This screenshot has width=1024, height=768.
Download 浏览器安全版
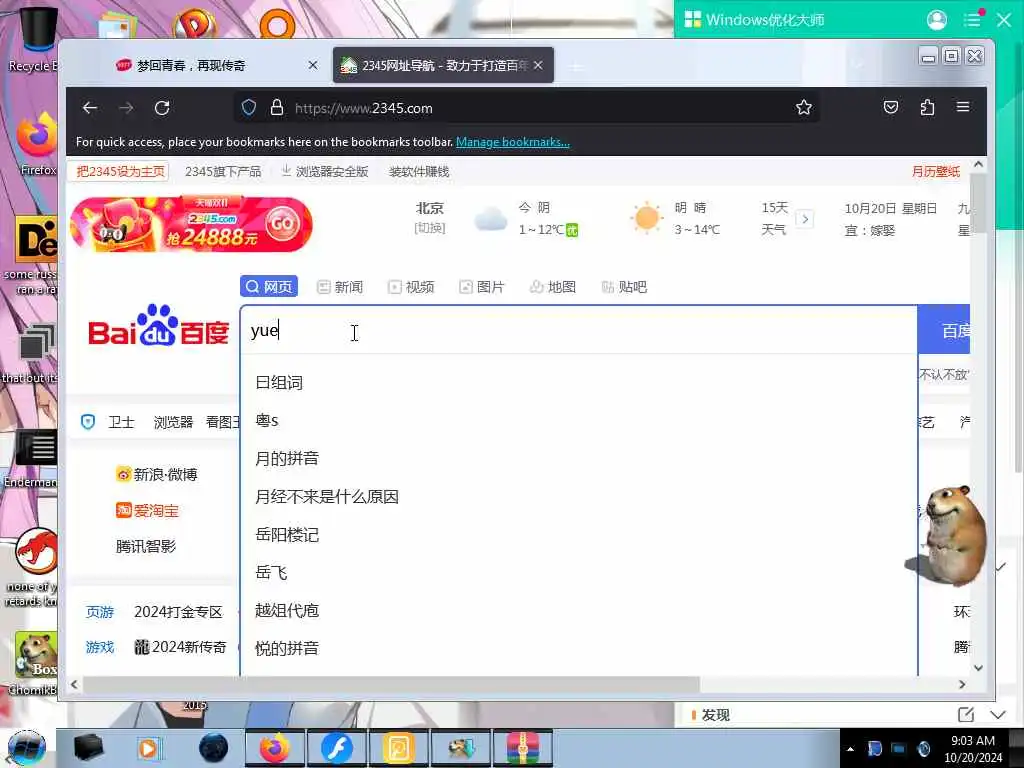(325, 171)
